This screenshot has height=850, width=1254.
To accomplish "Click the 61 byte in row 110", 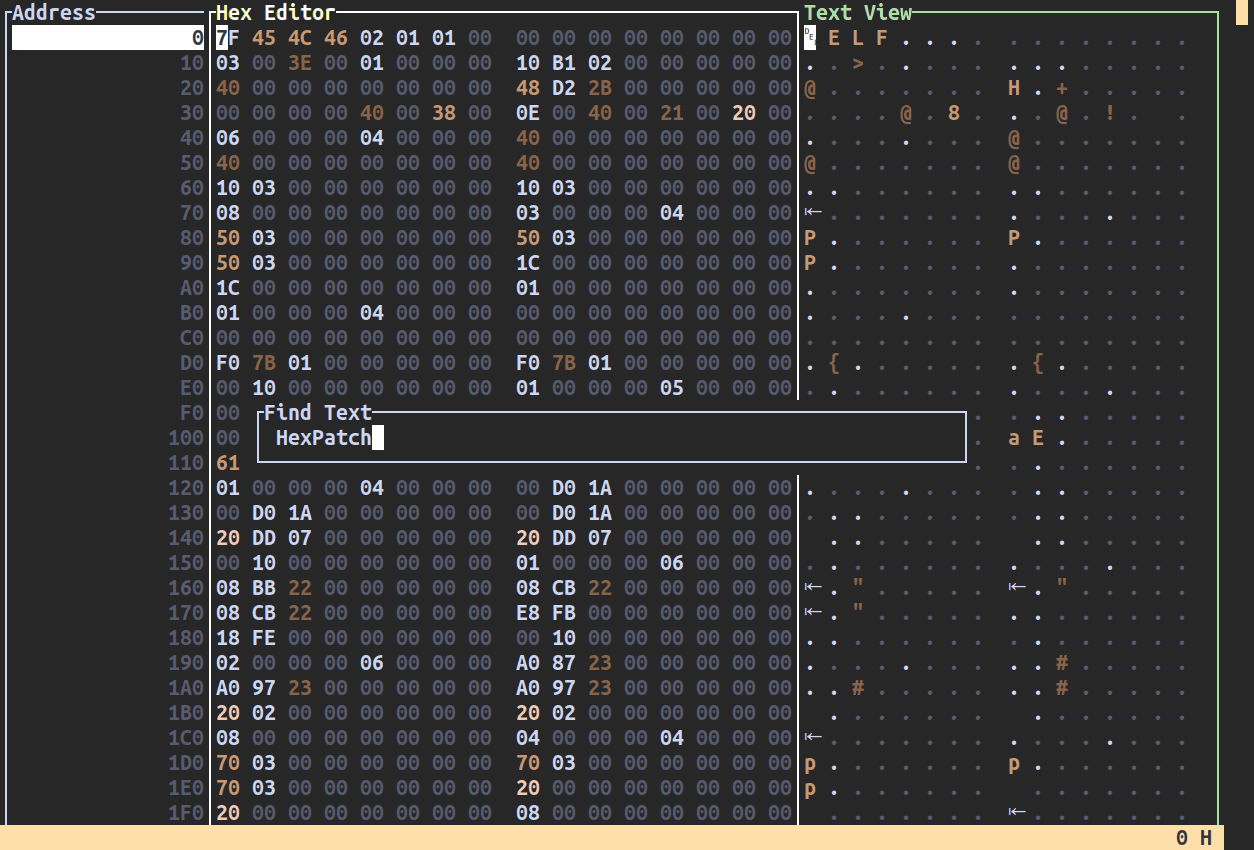I will click(x=228, y=463).
